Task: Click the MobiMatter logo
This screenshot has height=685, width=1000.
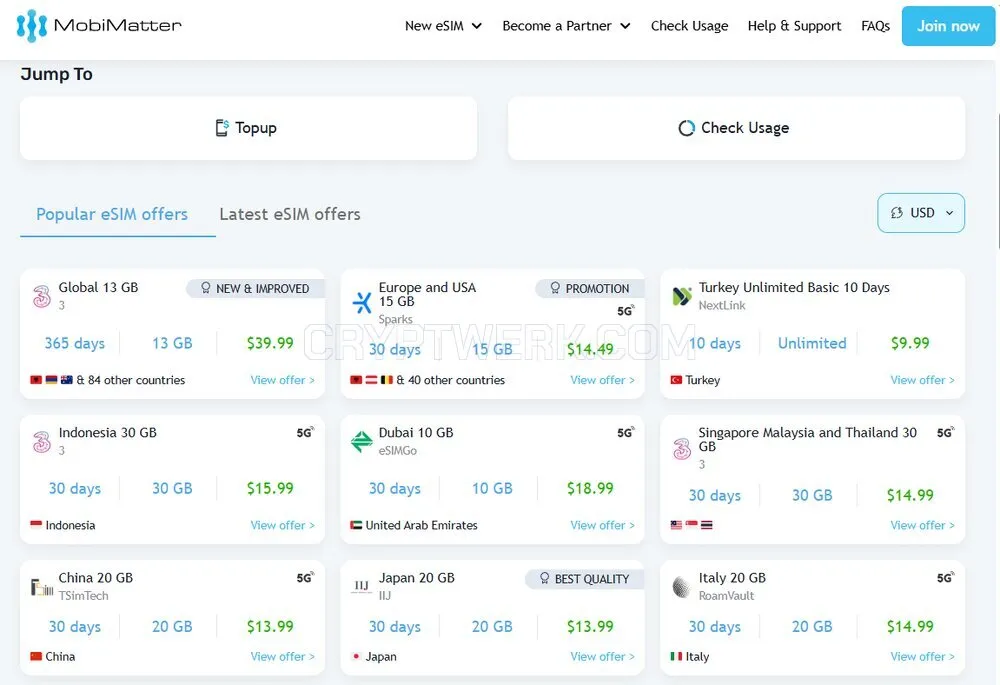Action: tap(99, 26)
